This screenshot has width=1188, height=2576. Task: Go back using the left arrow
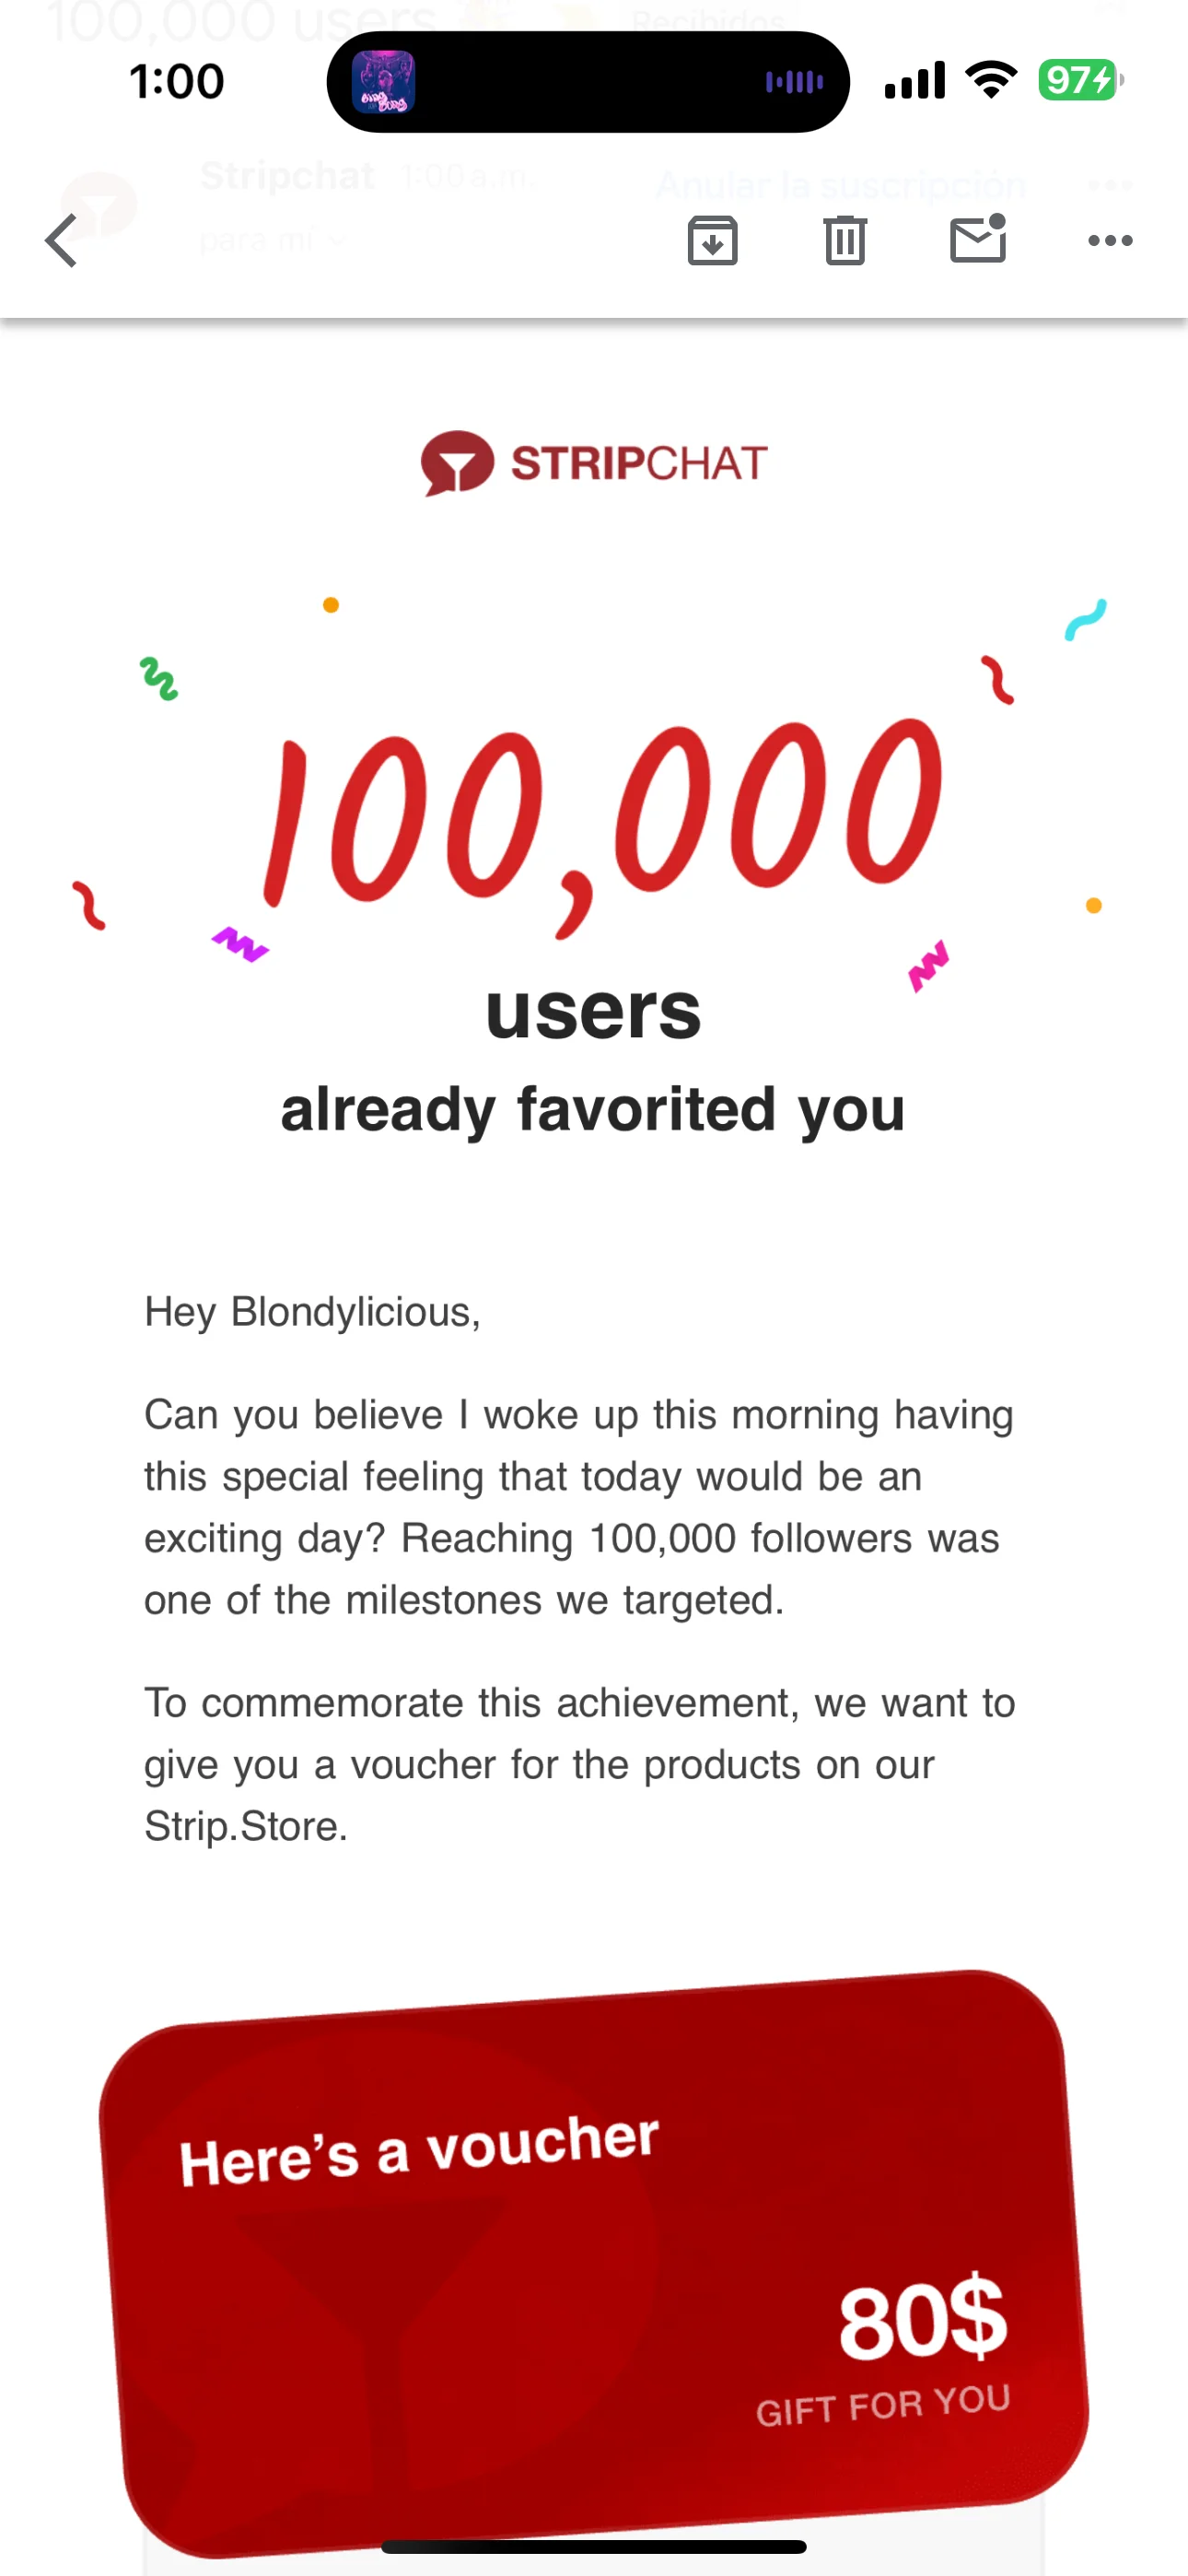coord(62,241)
